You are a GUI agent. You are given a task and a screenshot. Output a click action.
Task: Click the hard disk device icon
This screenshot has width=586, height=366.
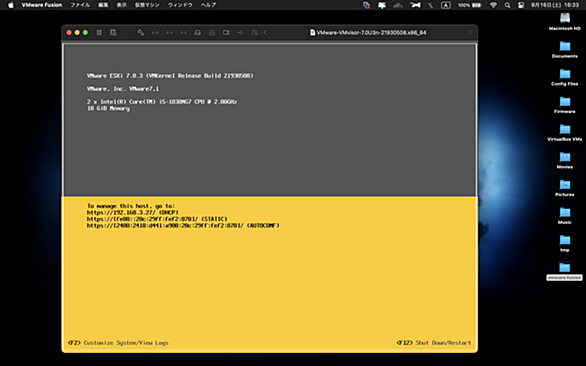tap(198, 33)
